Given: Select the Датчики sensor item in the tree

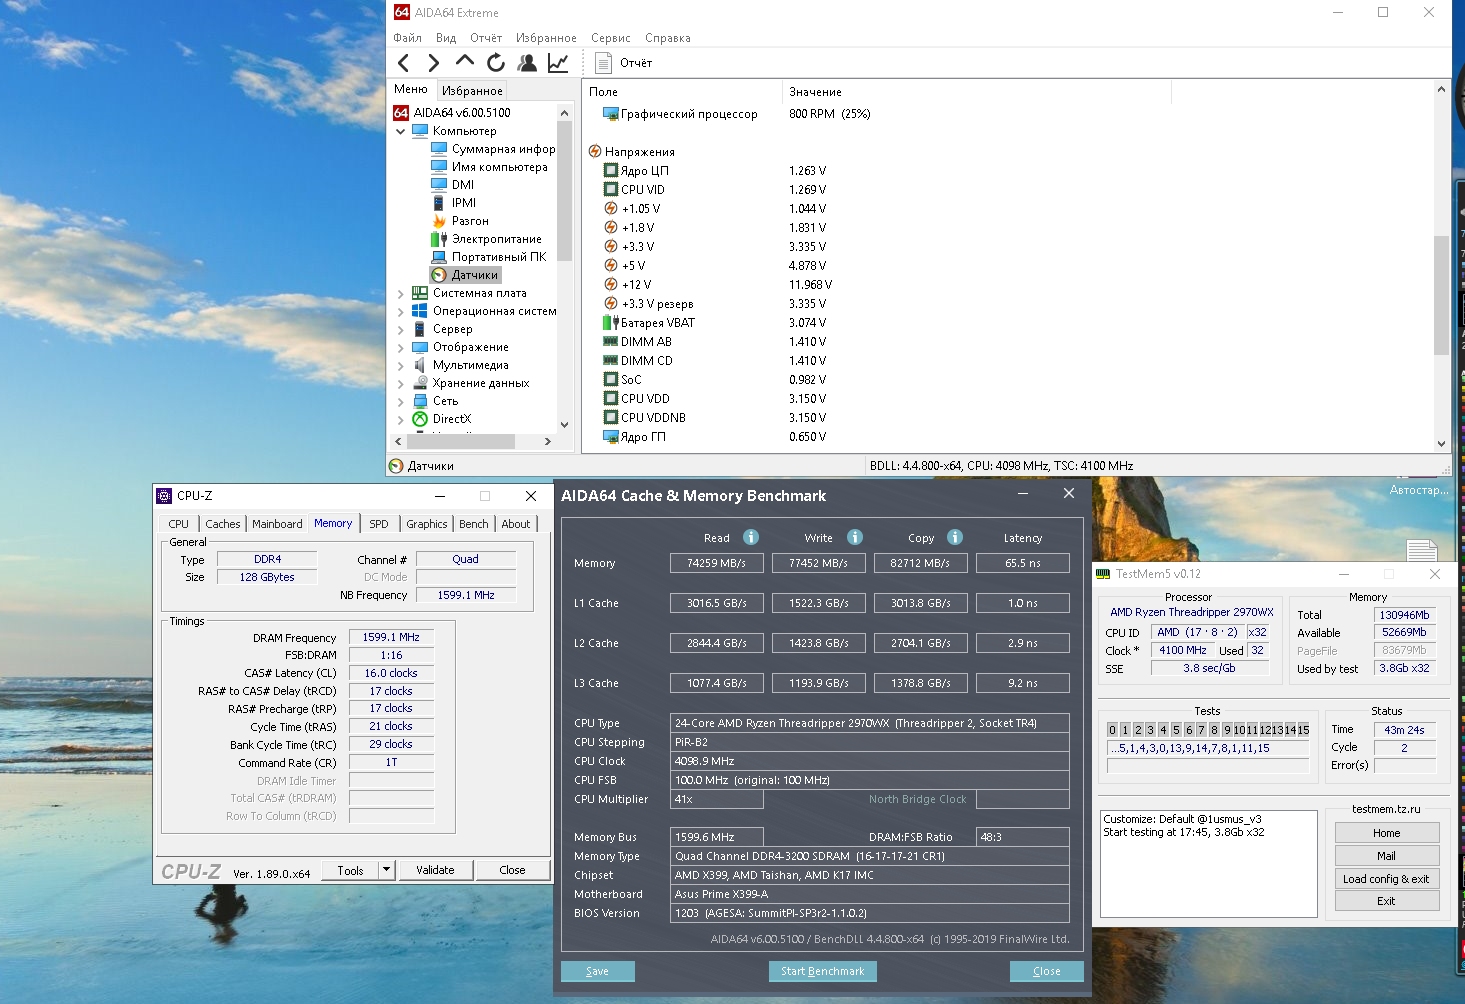Looking at the screenshot, I should 465,275.
